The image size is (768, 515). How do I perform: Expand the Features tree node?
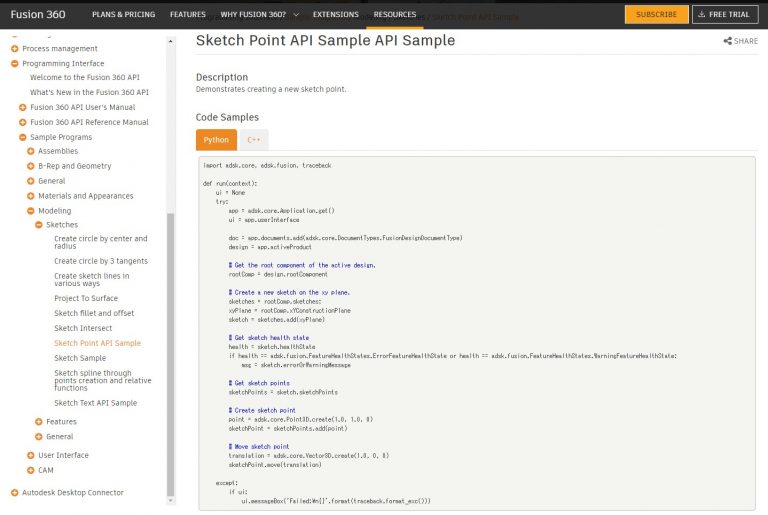[x=39, y=421]
